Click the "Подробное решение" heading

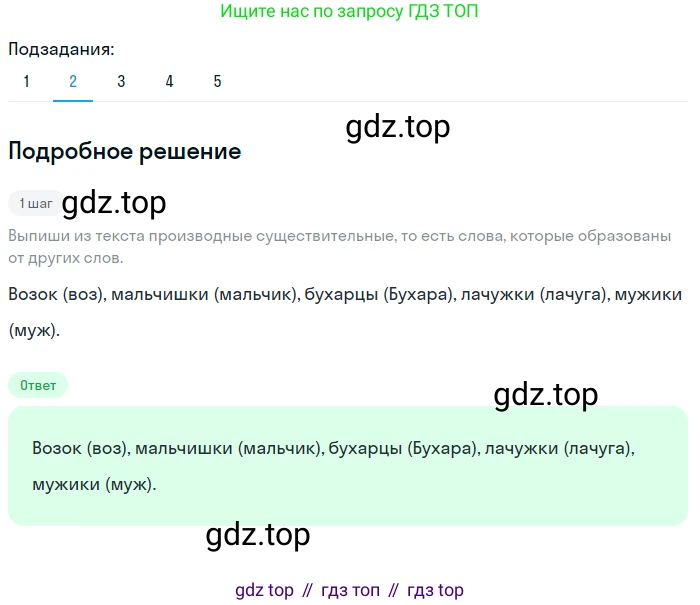pos(125,152)
